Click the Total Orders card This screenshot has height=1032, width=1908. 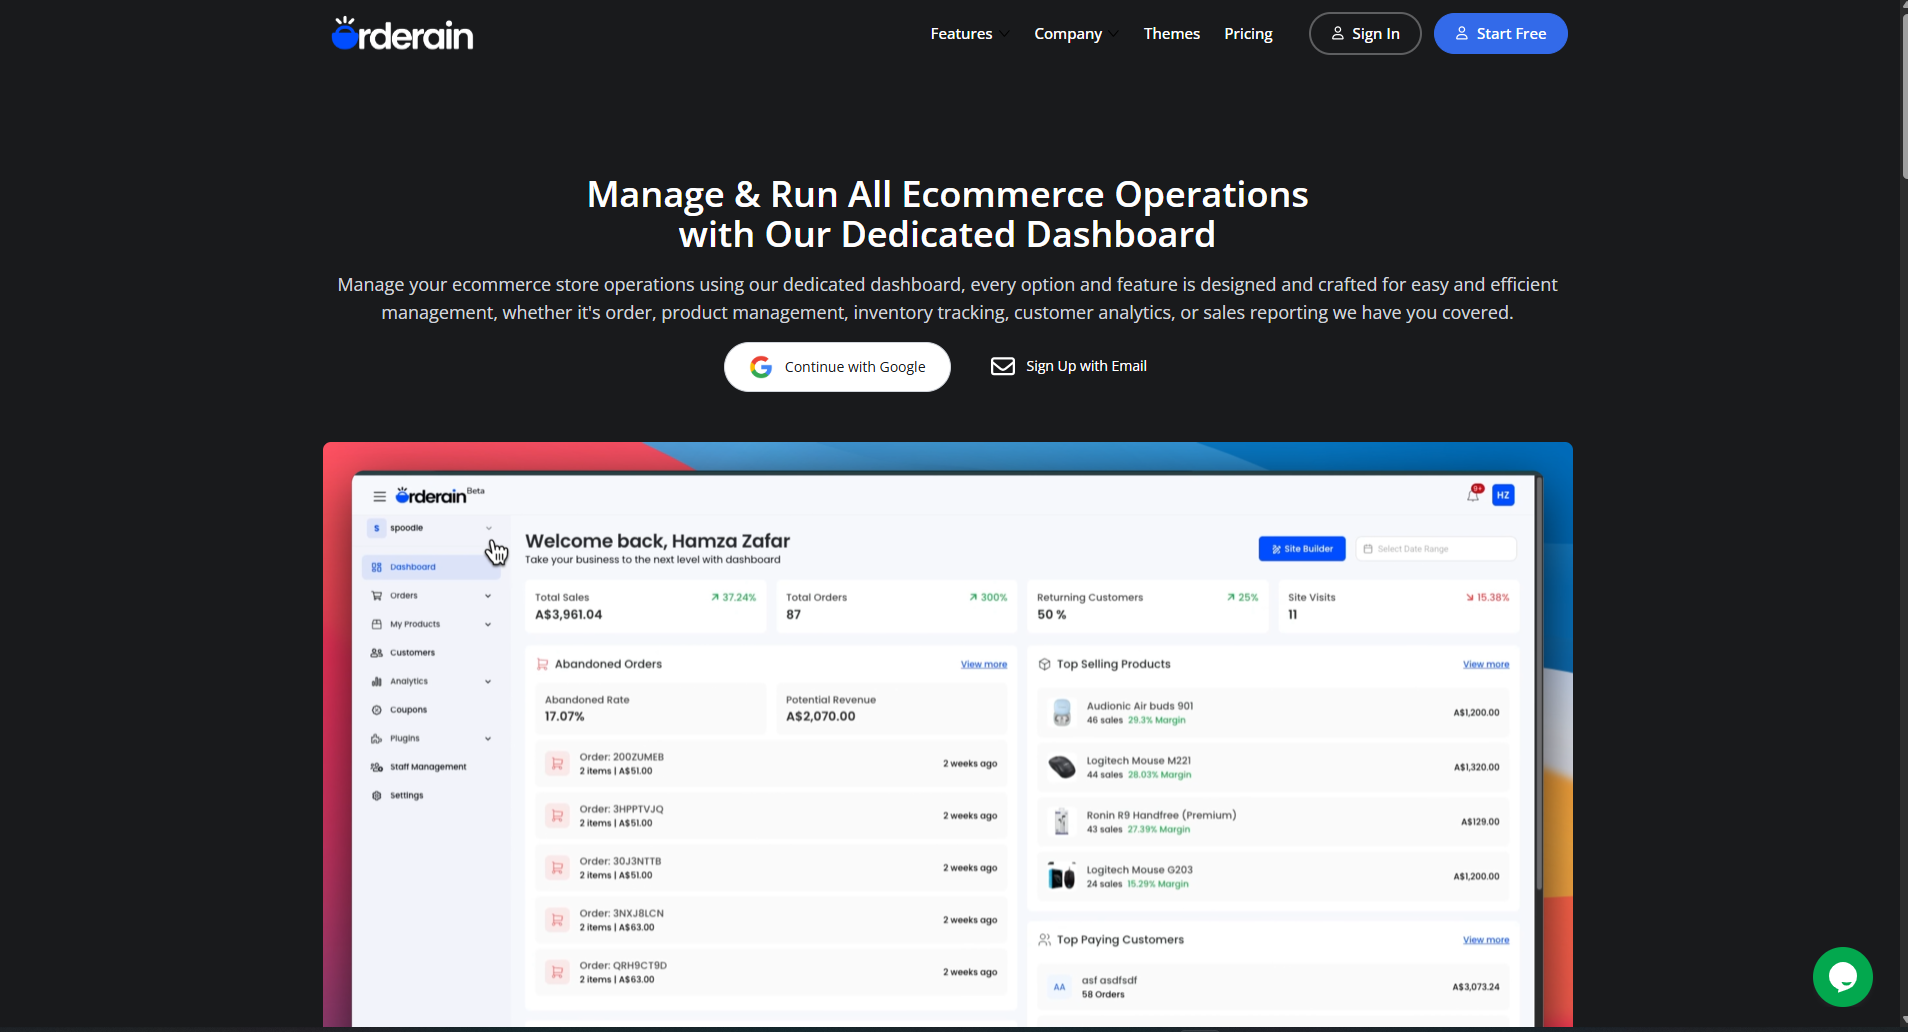897,606
